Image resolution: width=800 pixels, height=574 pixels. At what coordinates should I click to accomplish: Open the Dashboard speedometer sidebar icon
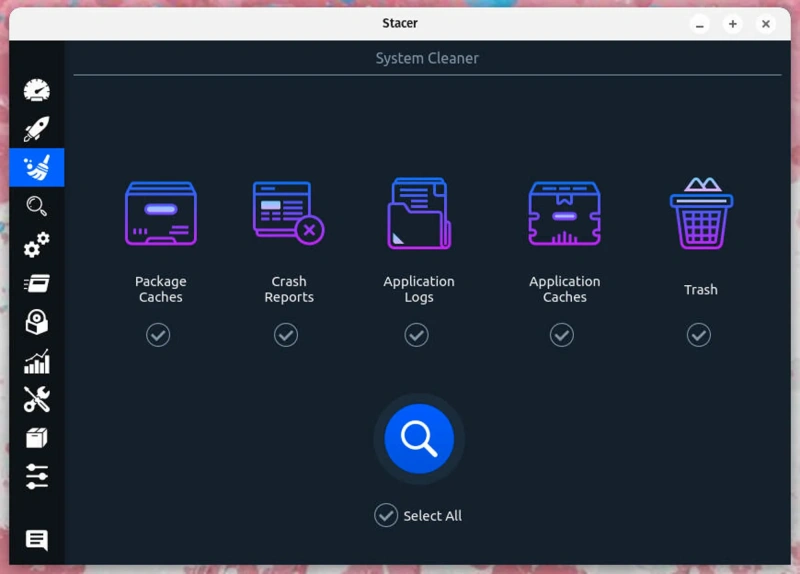tap(37, 90)
